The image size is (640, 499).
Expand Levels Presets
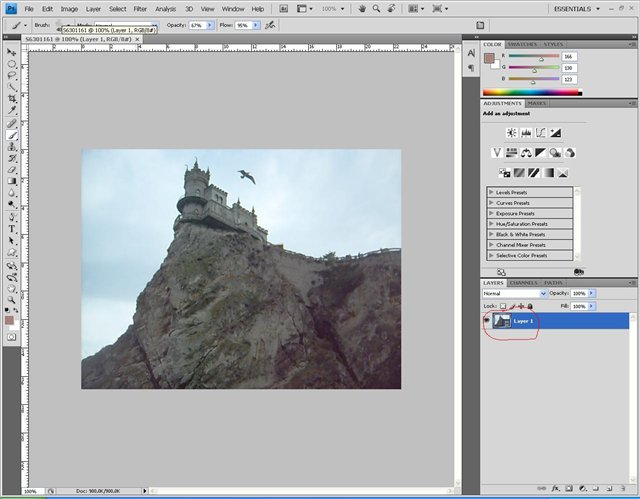(530, 192)
